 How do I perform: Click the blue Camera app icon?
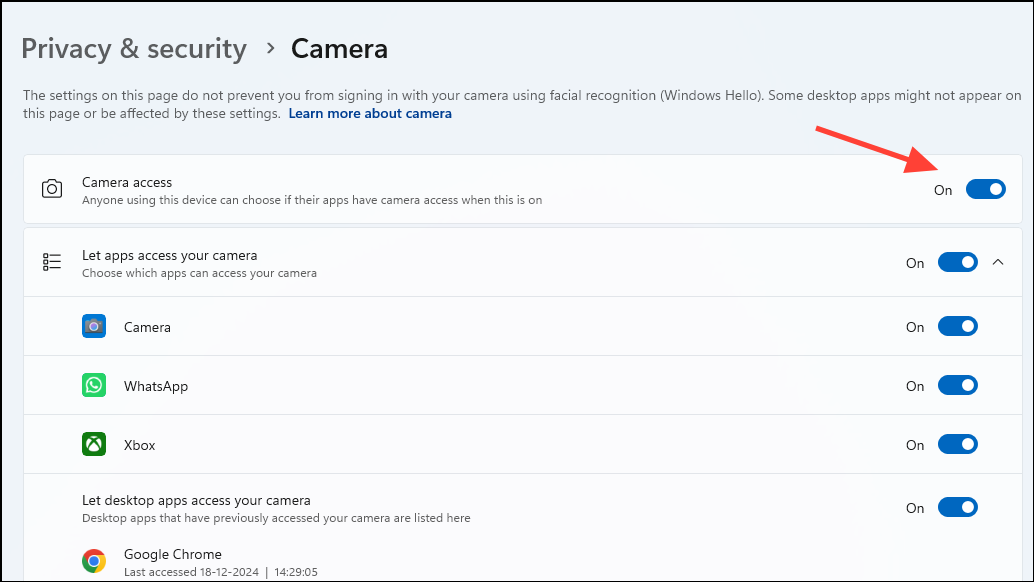tap(94, 326)
